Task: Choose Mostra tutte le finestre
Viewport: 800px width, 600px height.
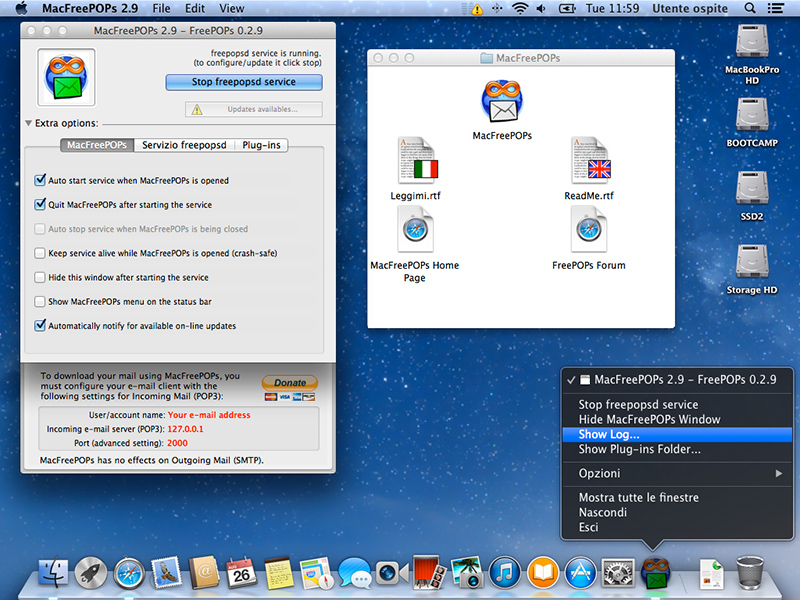Action: coord(678,497)
